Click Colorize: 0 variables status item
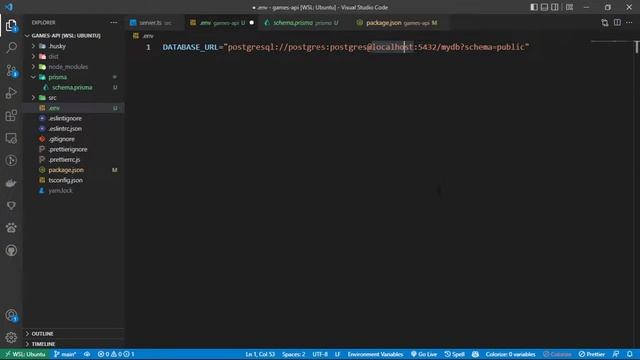This screenshot has height=360, width=640. pyautogui.click(x=510, y=354)
